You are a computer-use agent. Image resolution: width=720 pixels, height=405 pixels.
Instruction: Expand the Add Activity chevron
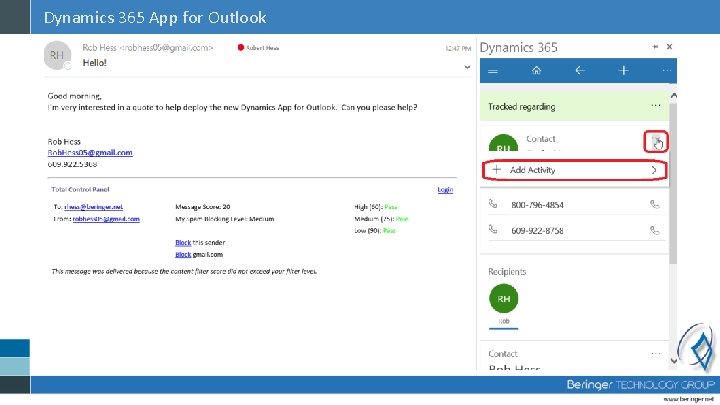654,170
